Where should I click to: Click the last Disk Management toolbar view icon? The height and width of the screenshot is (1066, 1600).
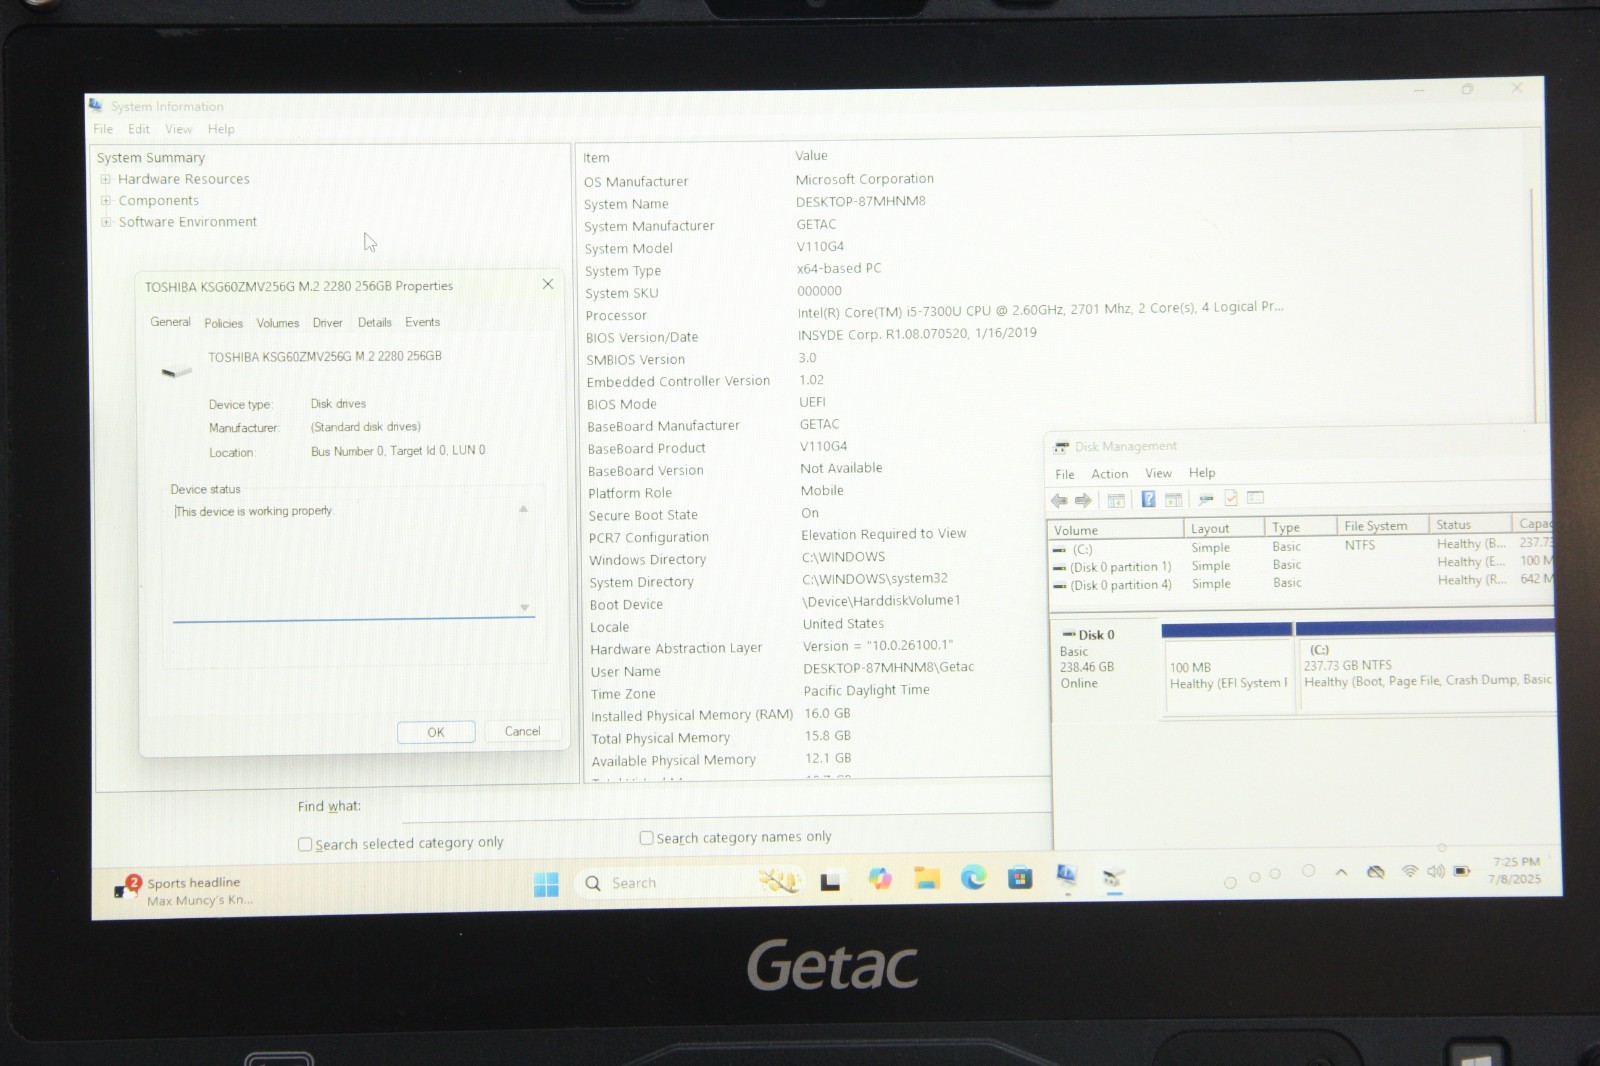1256,497
